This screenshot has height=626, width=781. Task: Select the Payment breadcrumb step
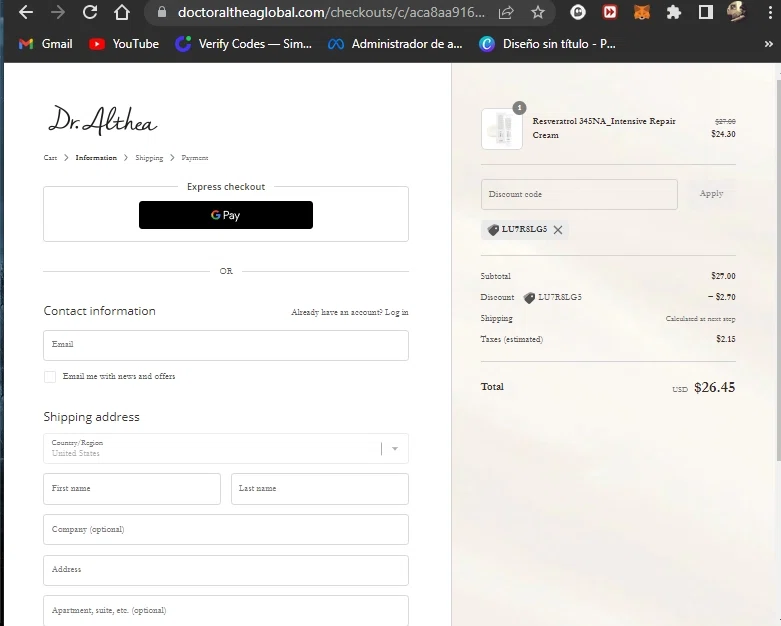click(x=195, y=157)
